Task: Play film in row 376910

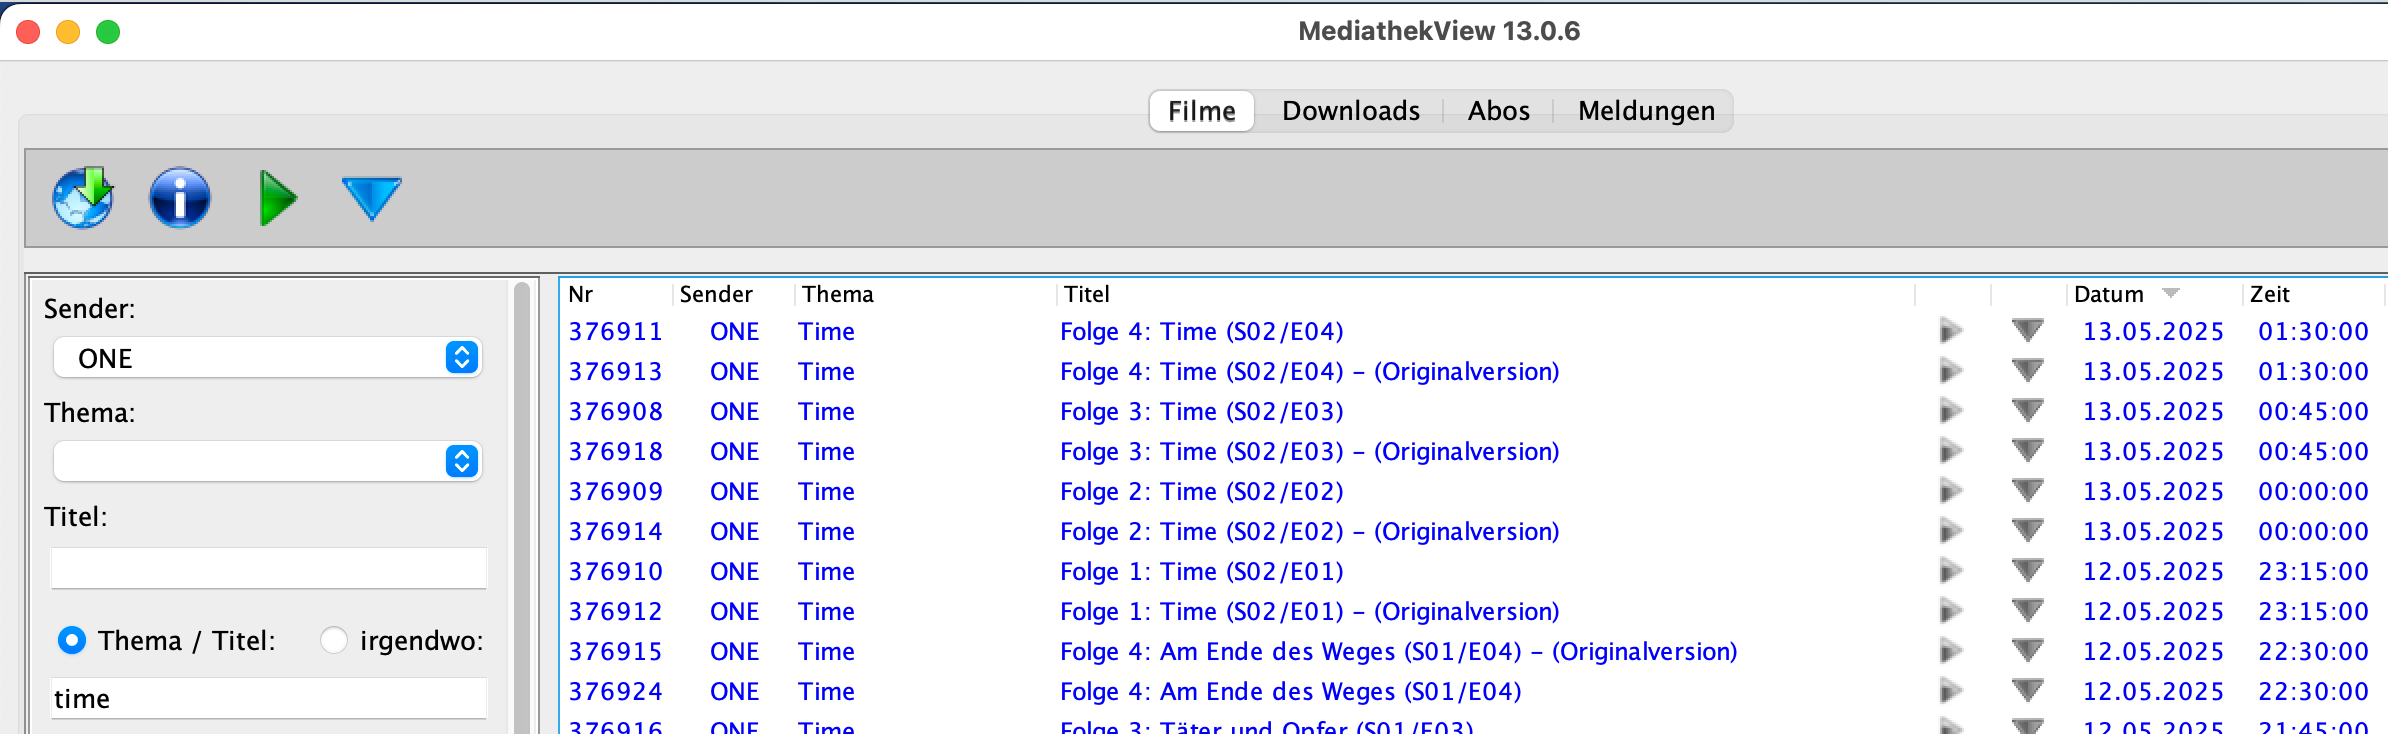Action: point(1950,571)
